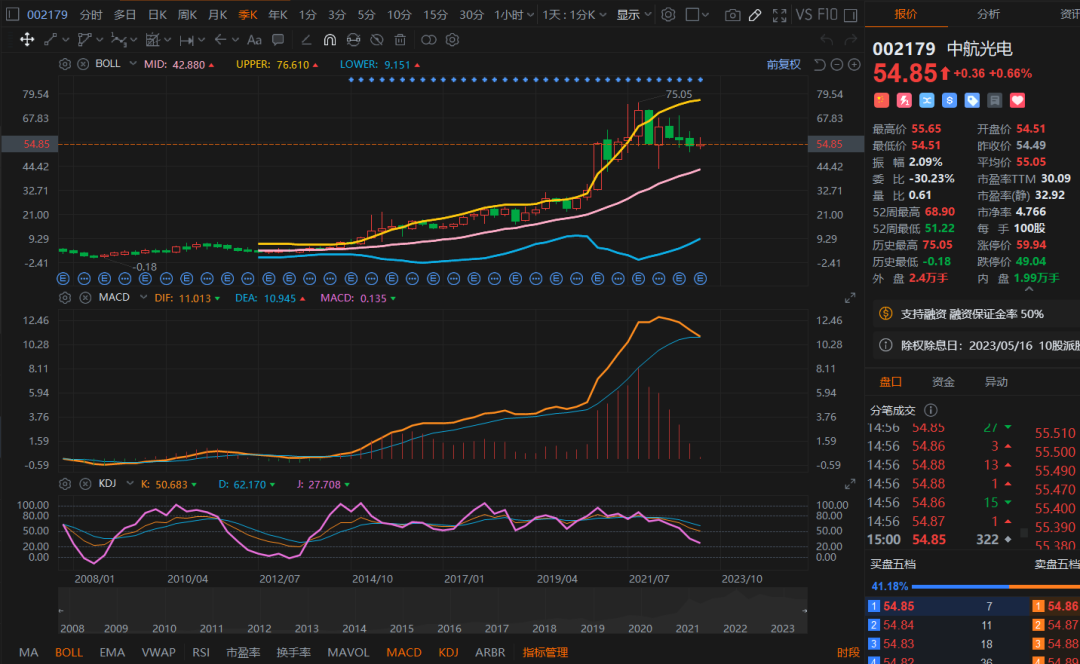Open BOLL indicator settings gear
Screen dimensions: 1080x664
pos(65,64)
